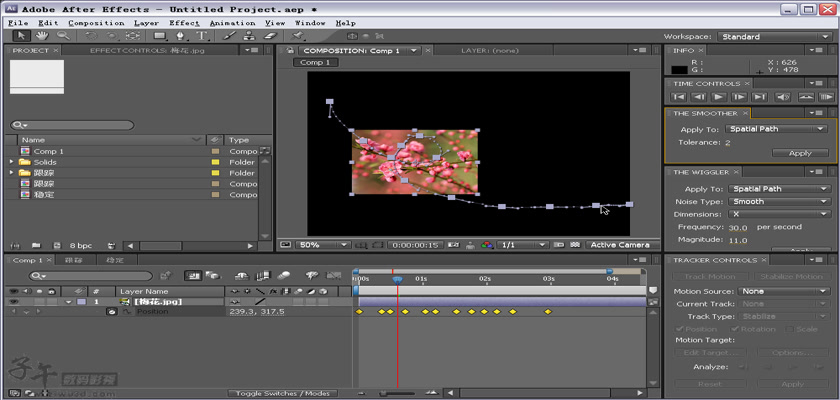Image resolution: width=840 pixels, height=400 pixels.
Task: Open the Smoother Apply To dropdown
Action: click(x=777, y=129)
